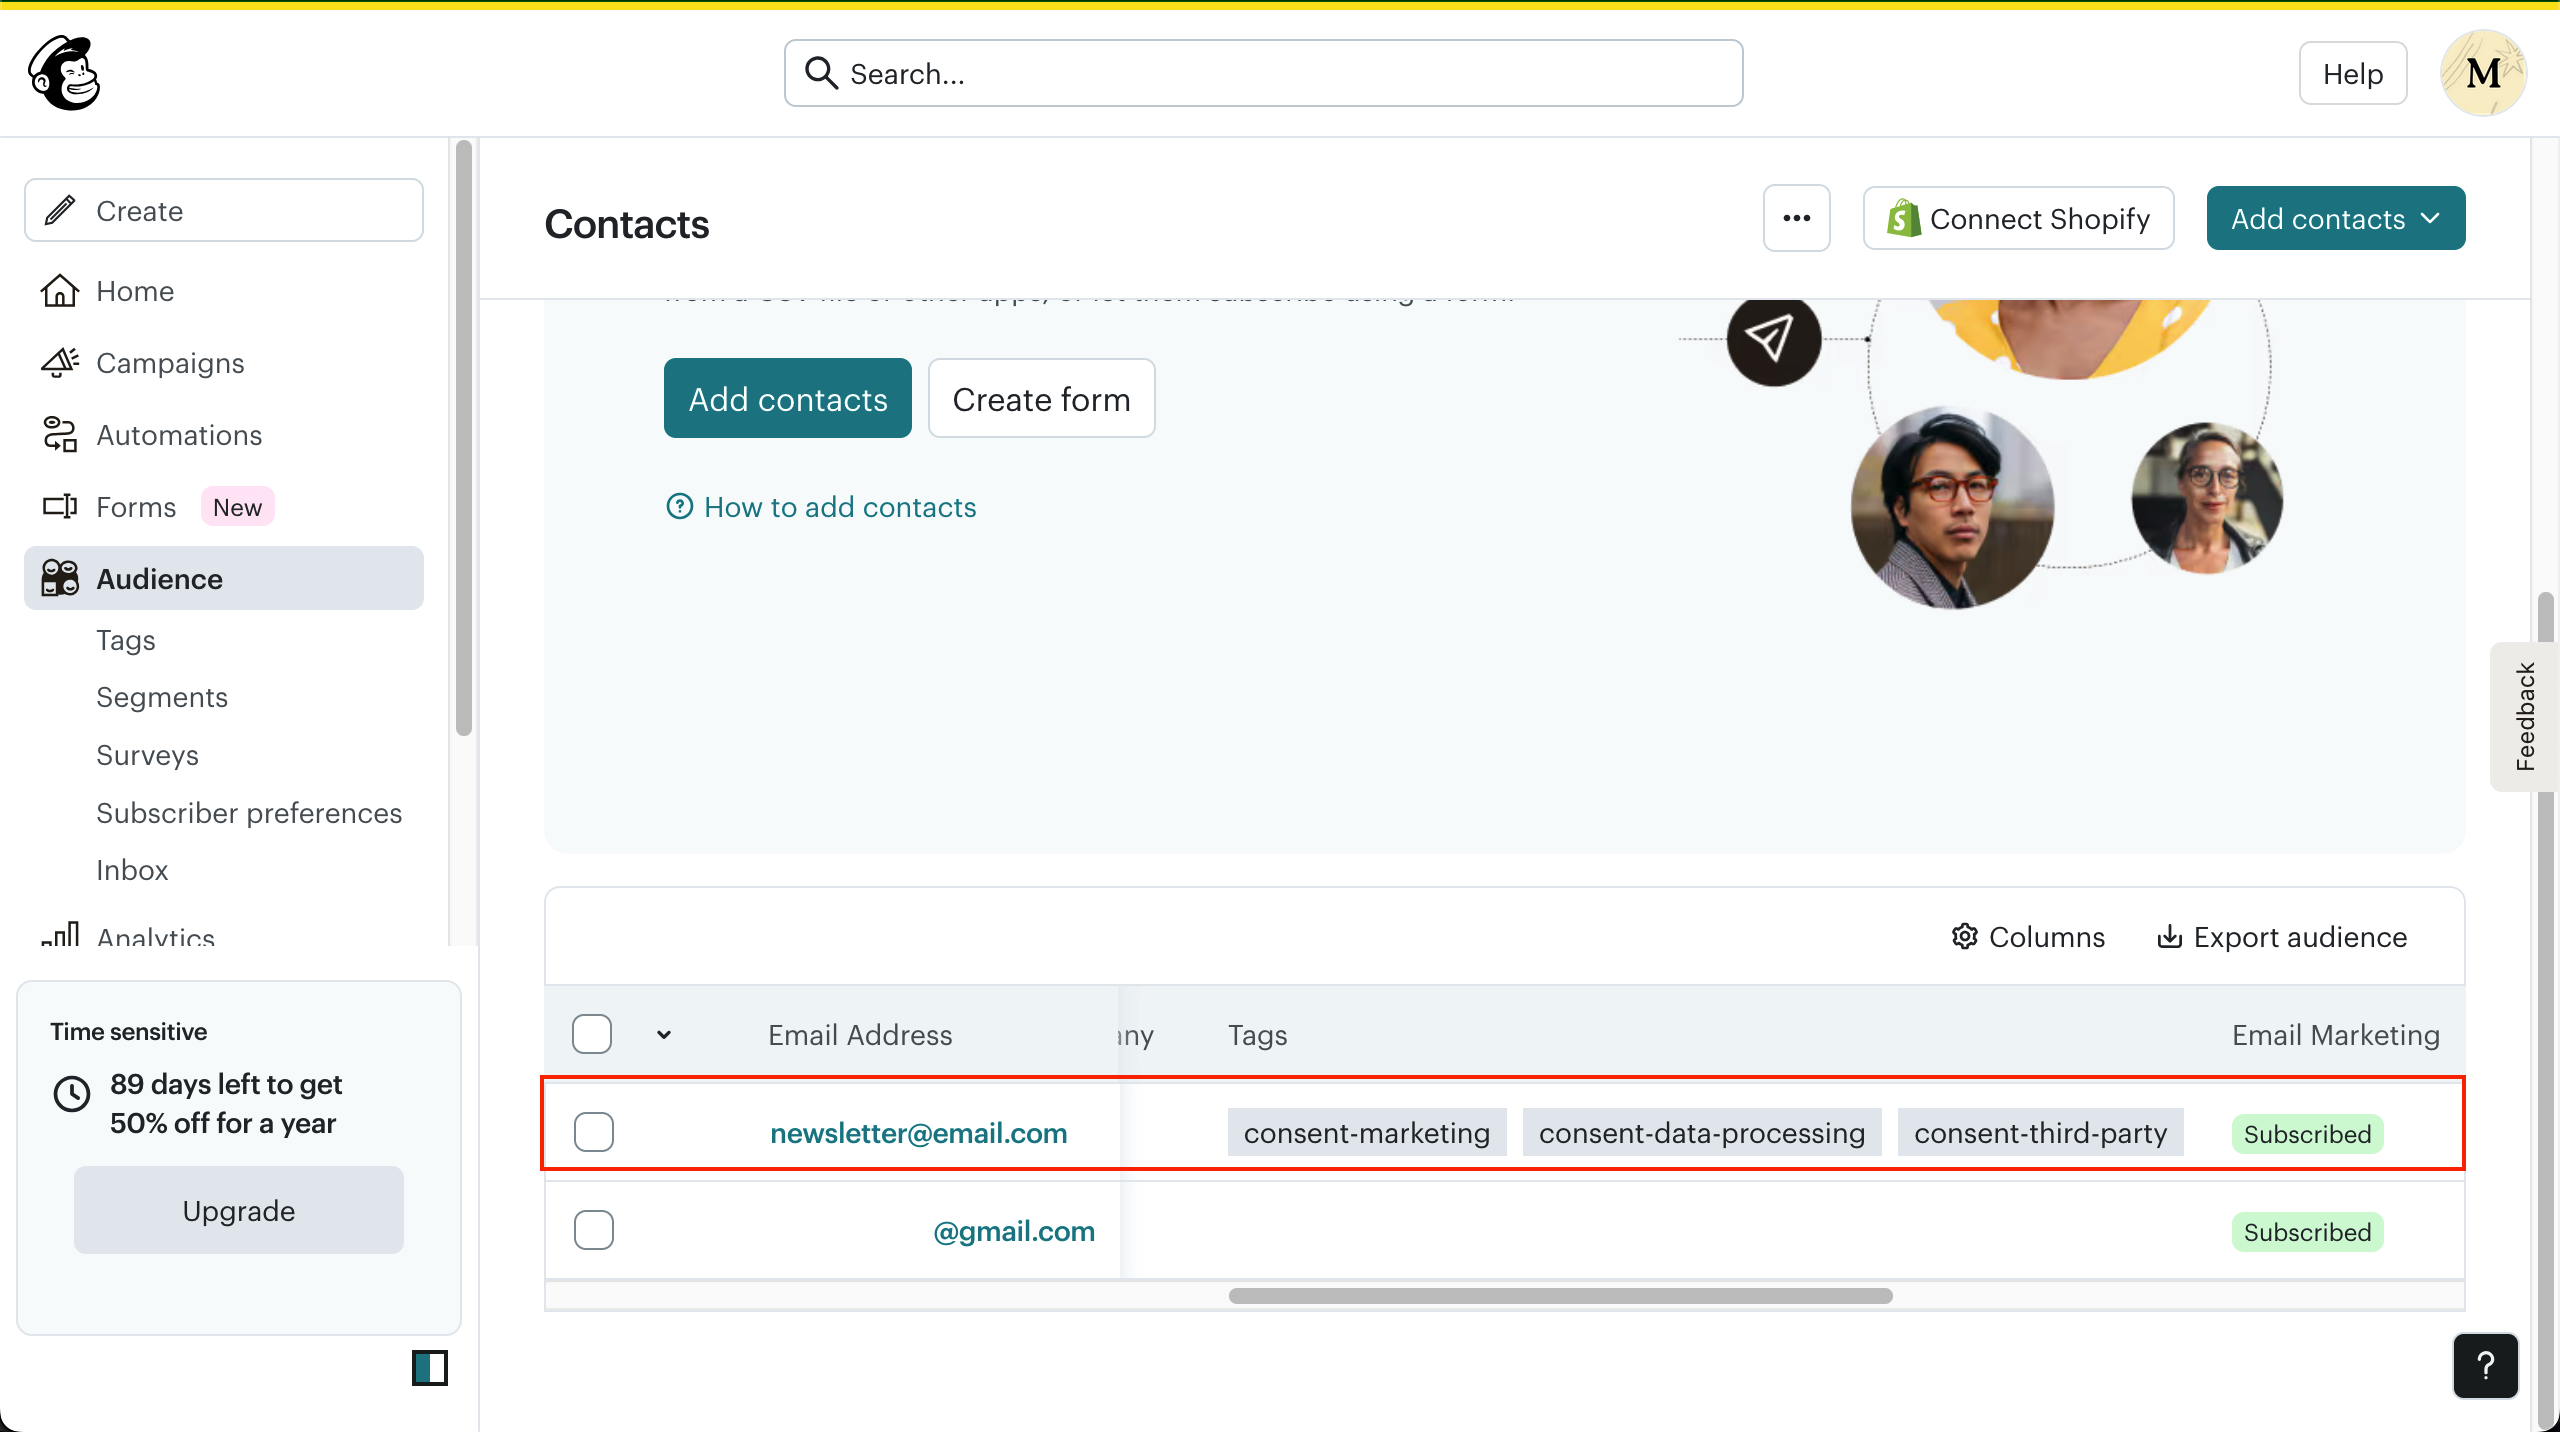Click the question-circle icon beside How to add contacts
Screen dimensions: 2560x1432
pyautogui.click(x=679, y=507)
